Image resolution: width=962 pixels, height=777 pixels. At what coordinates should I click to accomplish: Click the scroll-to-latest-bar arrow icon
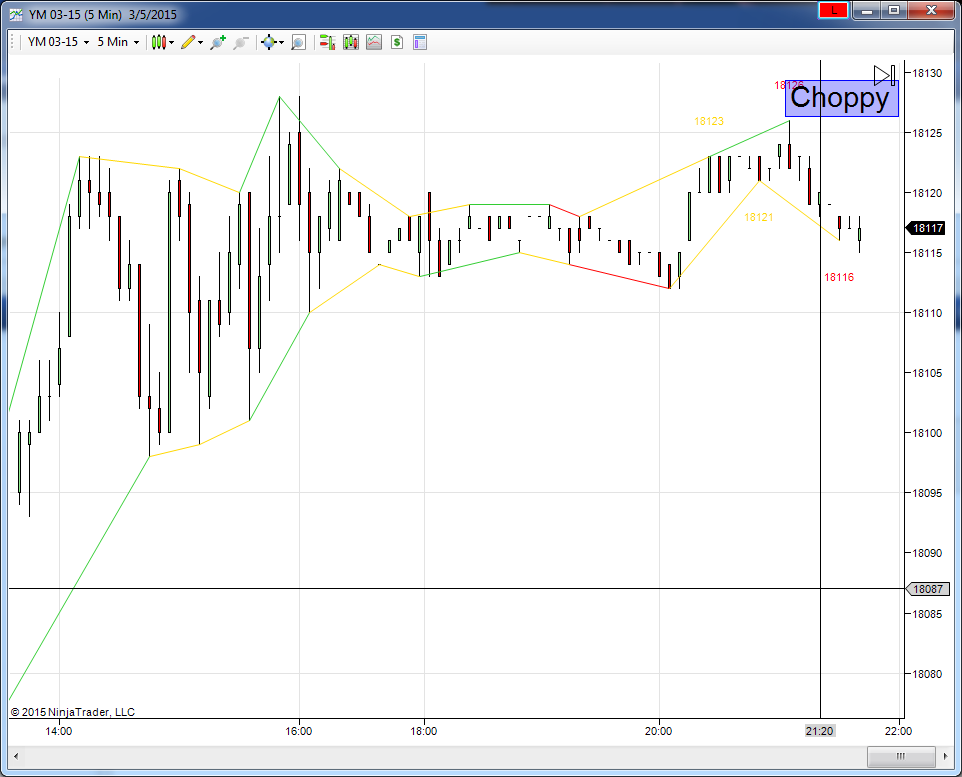coord(884,75)
